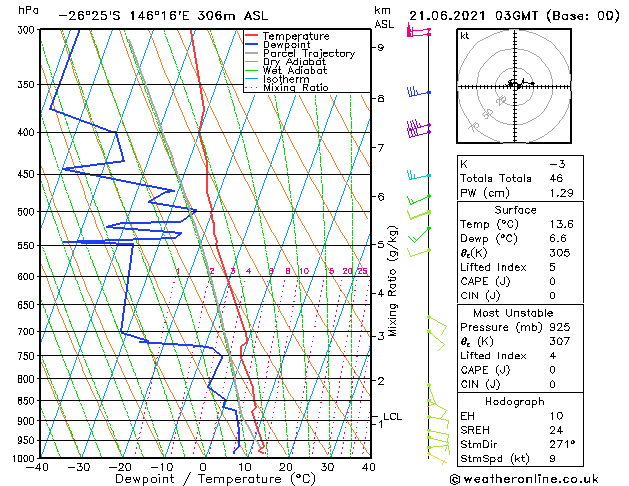Click the hodograph polar plot

(514, 86)
